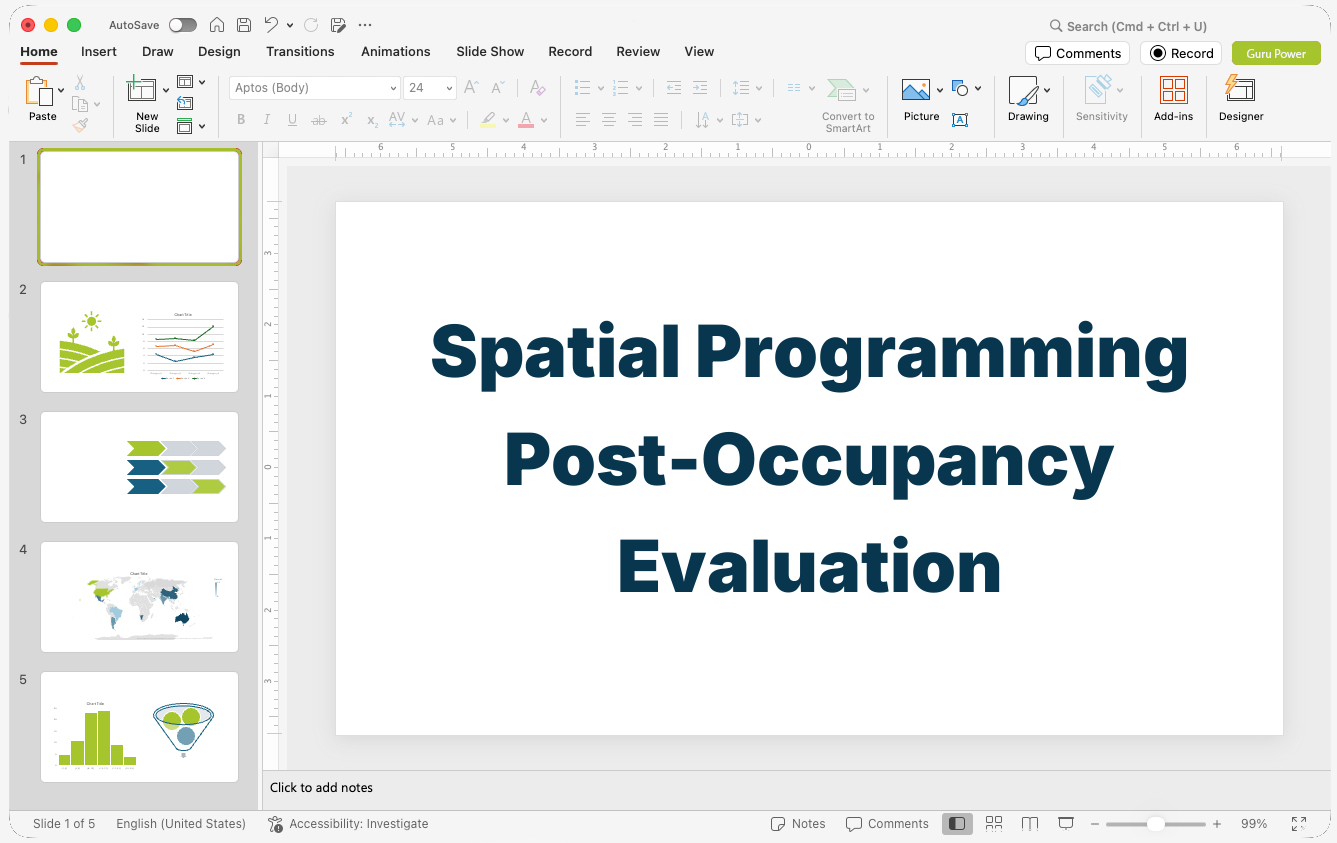The image size is (1337, 843).
Task: Click the Format Painter brush icon
Action: [80, 126]
